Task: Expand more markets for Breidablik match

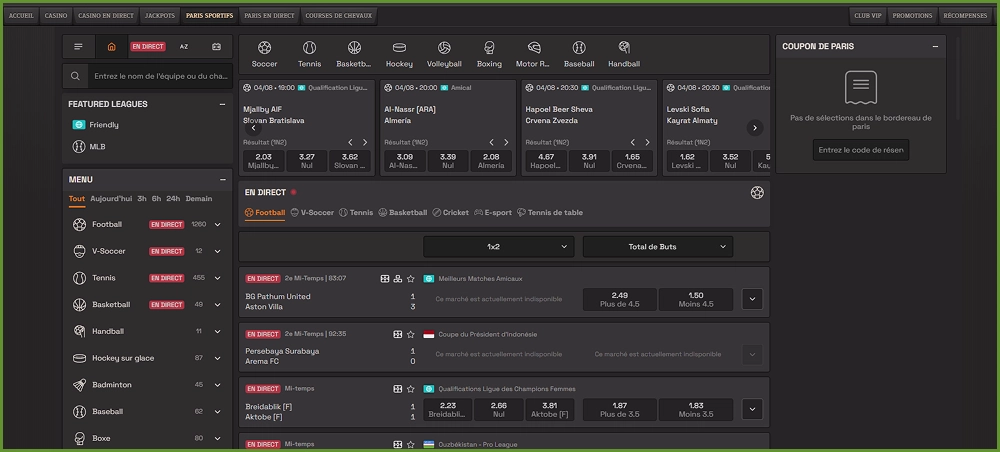Action: pyautogui.click(x=752, y=409)
